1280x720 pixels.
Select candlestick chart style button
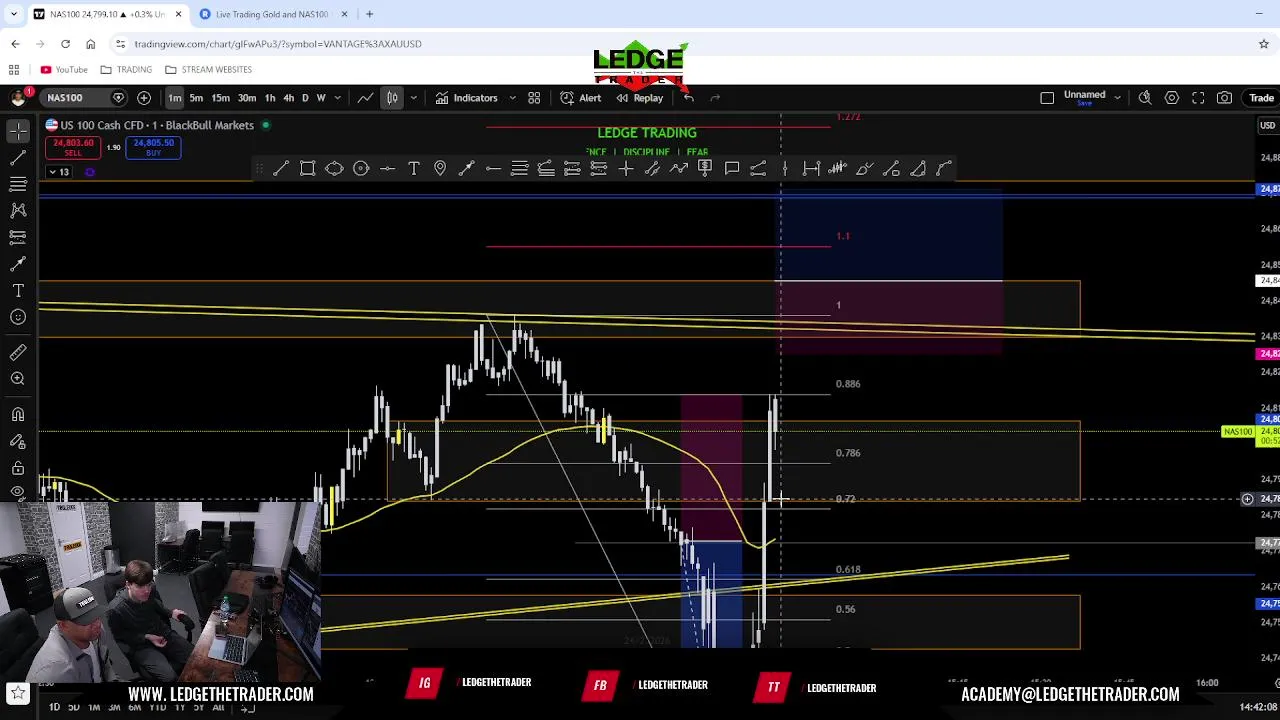tap(392, 98)
